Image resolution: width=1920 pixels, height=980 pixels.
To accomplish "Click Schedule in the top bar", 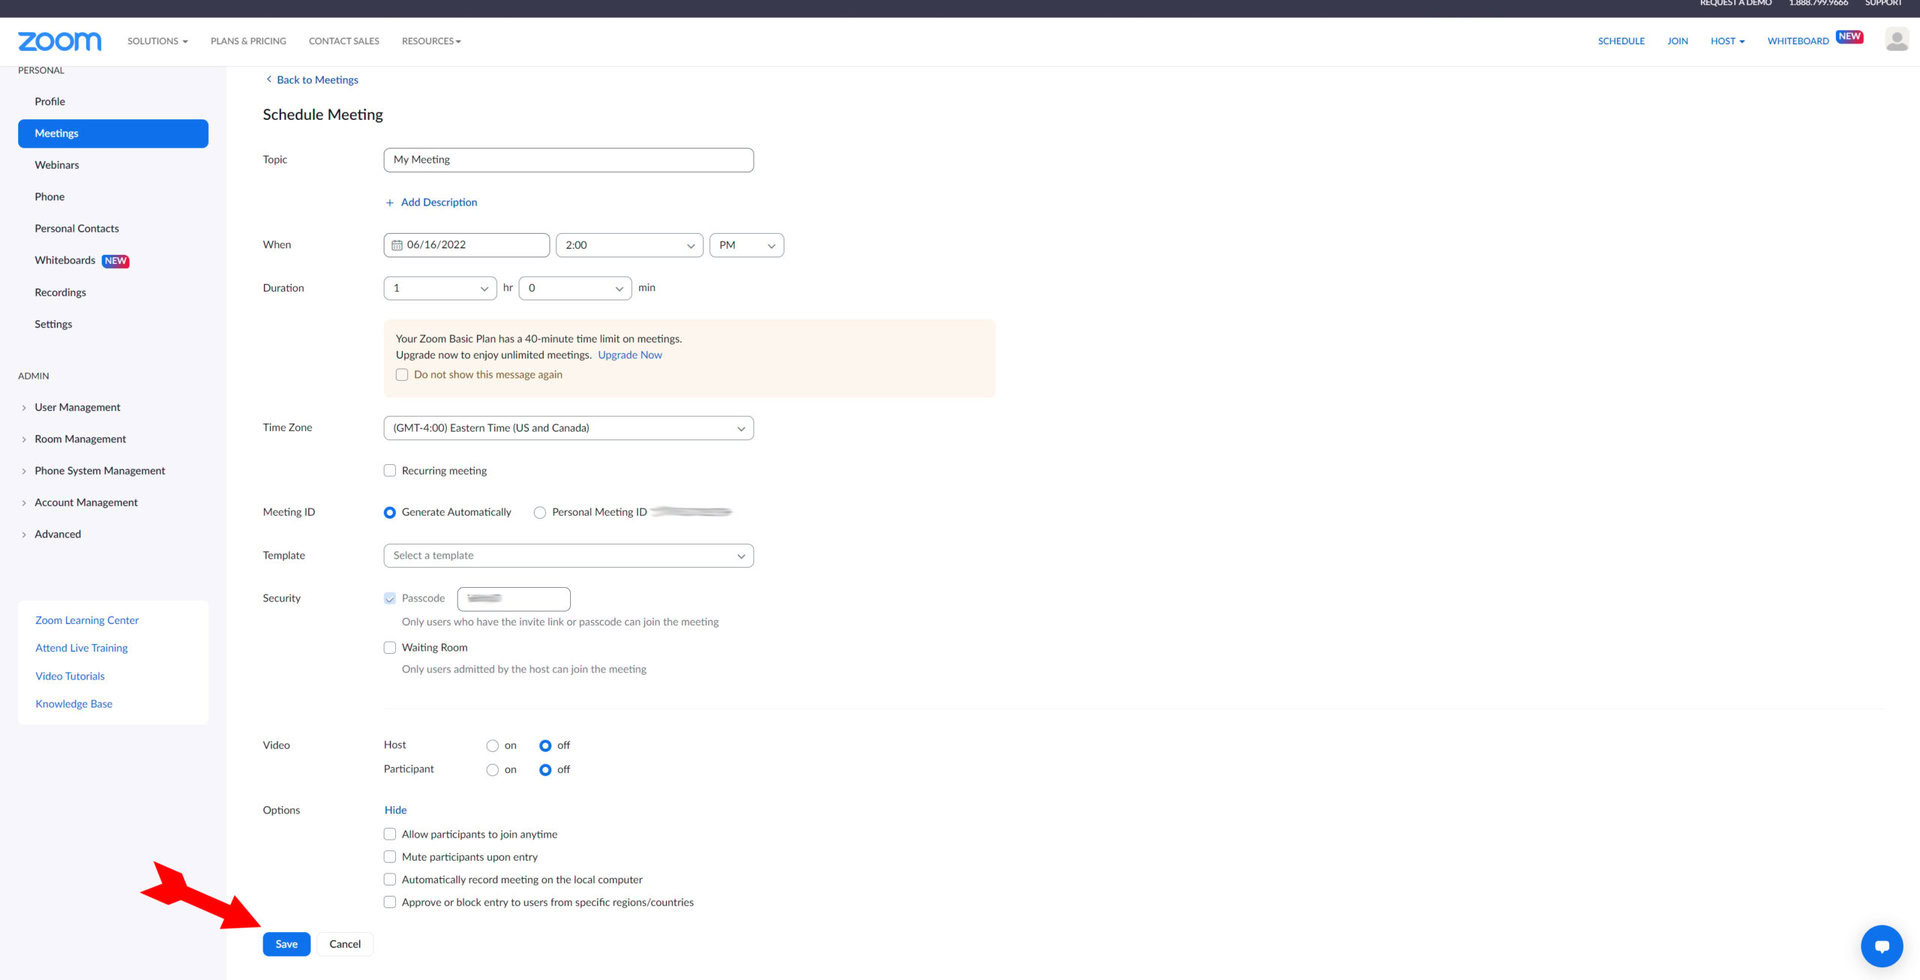I will [1621, 41].
